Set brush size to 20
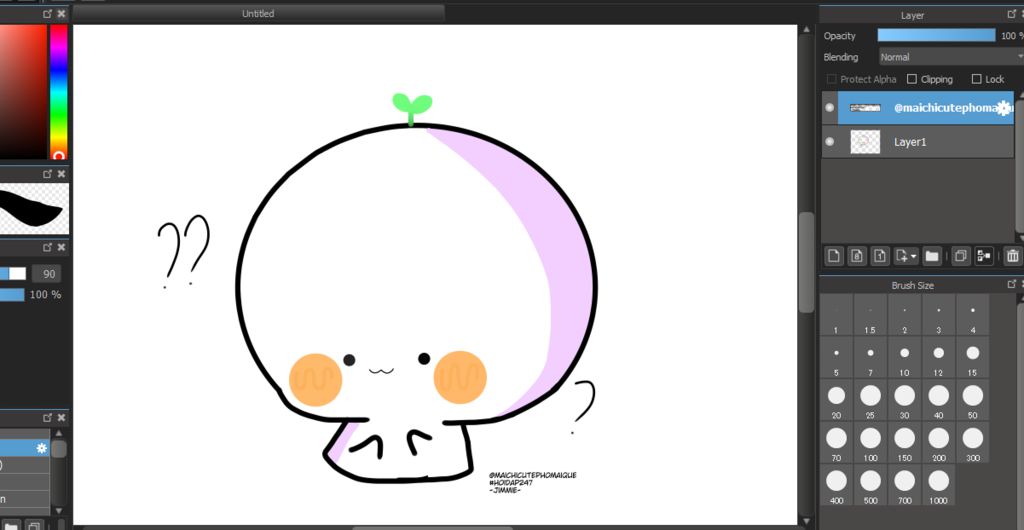The width and height of the screenshot is (1024, 530). pyautogui.click(x=837, y=400)
